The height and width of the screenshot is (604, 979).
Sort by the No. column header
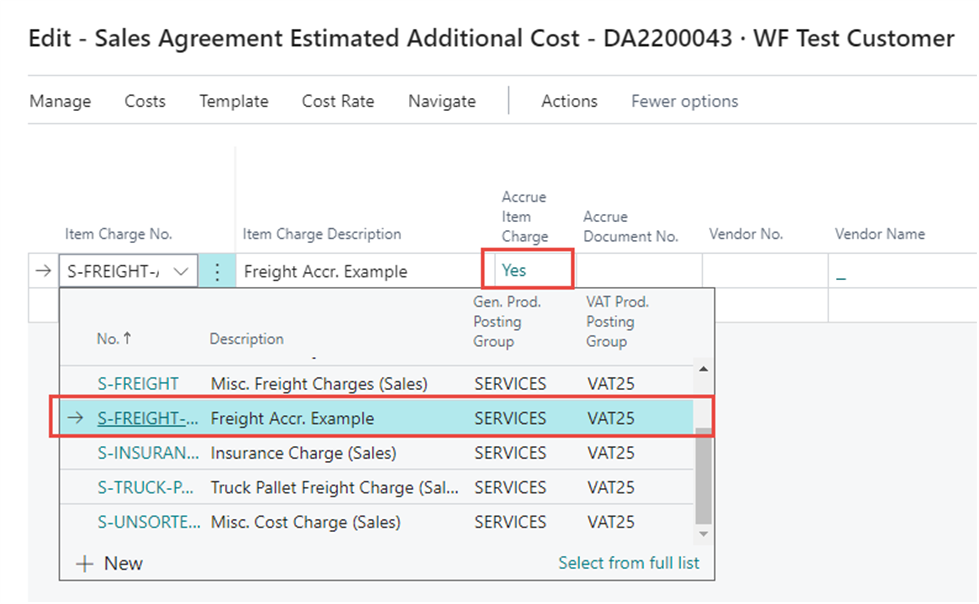pyautogui.click(x=108, y=339)
